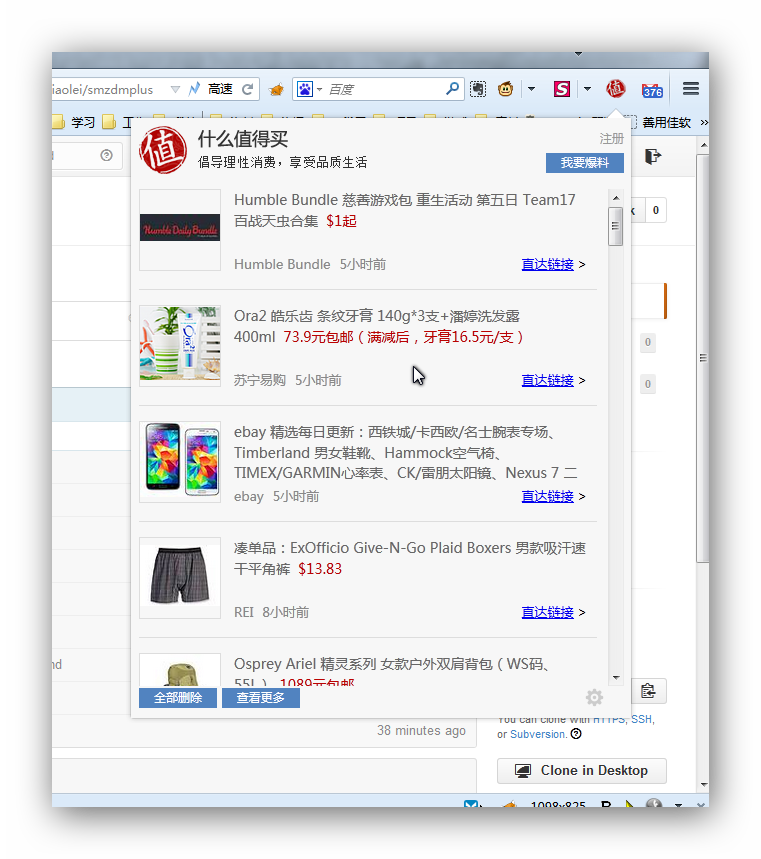The image size is (761, 859).
Task: Click the copy-to-clipboard icon on GitHub page
Action: (649, 691)
